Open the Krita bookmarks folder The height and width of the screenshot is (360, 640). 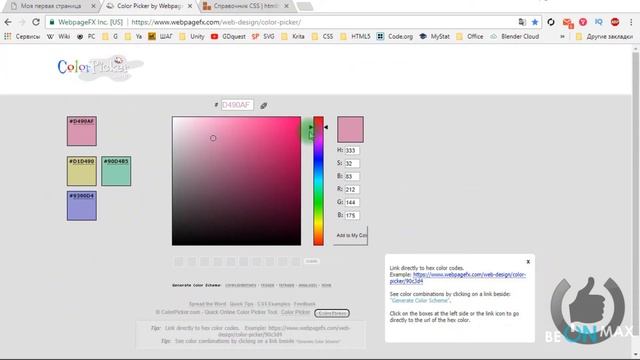293,36
